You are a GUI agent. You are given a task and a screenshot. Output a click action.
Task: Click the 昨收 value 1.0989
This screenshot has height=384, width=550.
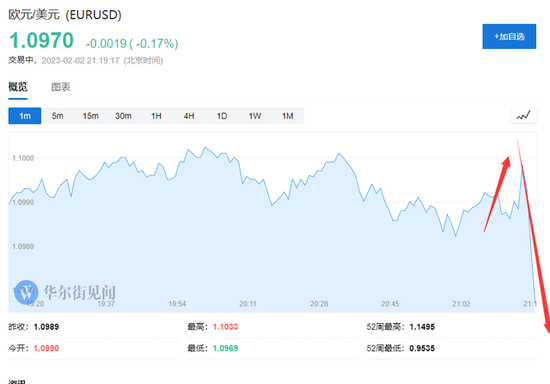point(46,327)
